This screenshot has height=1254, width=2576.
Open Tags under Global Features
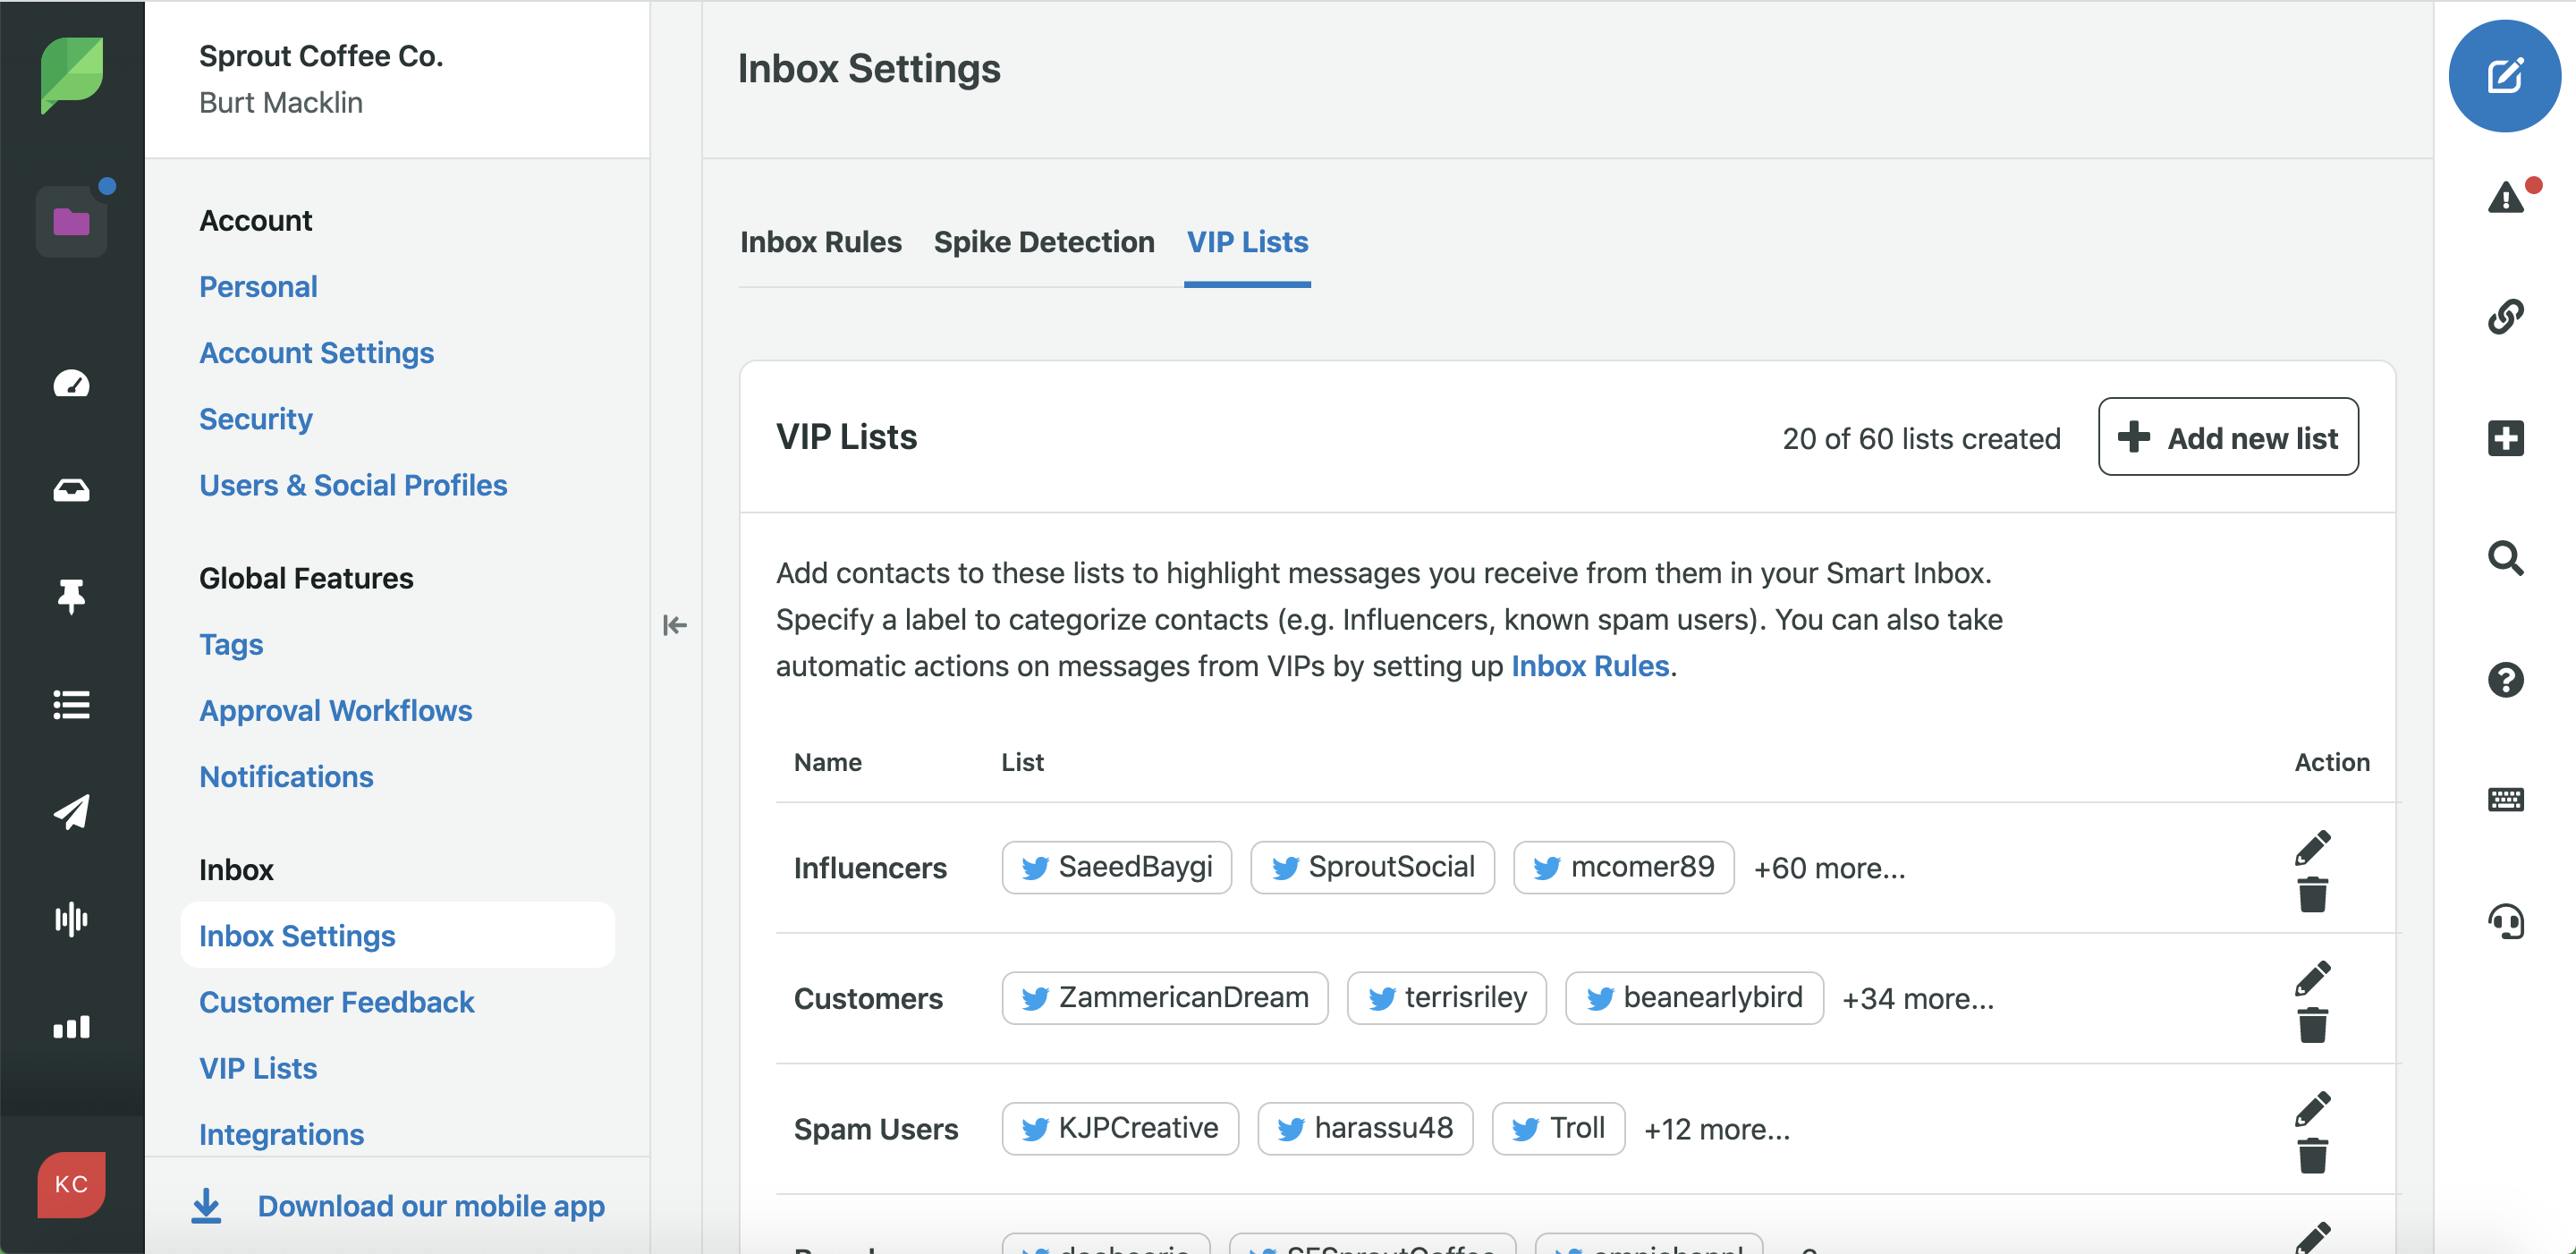point(231,646)
